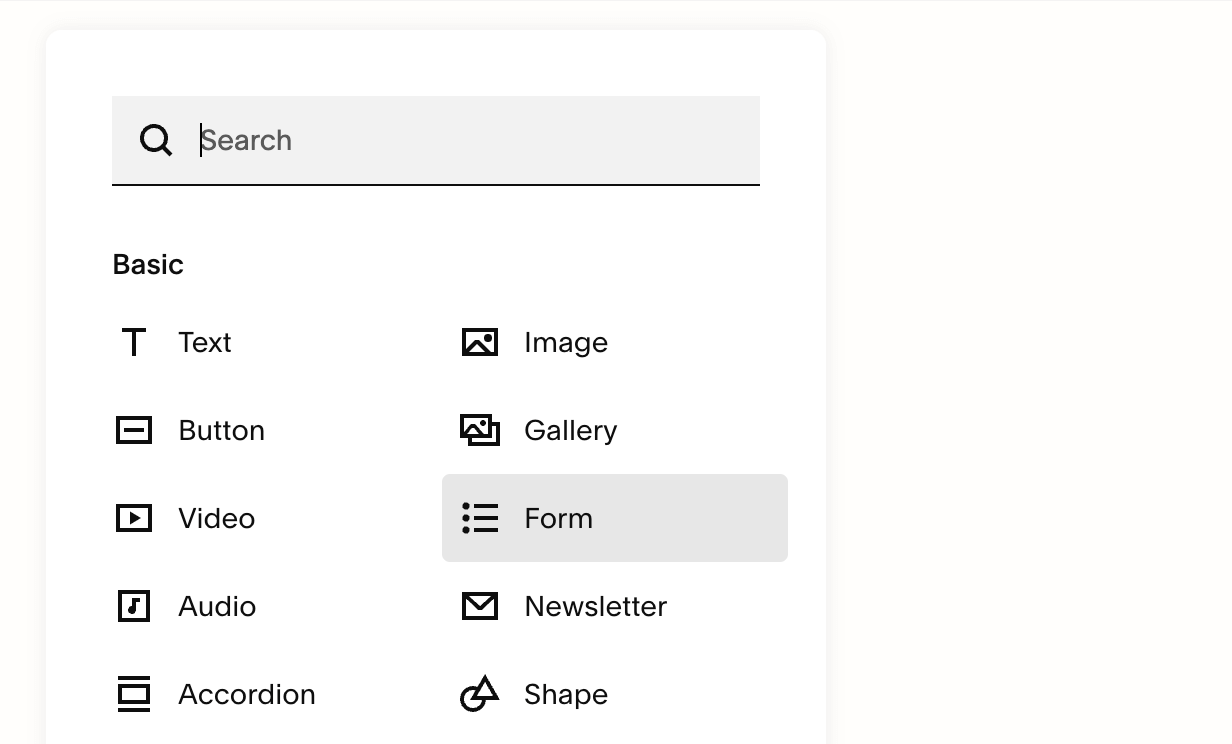Click the magnifying glass search icon

coord(156,140)
